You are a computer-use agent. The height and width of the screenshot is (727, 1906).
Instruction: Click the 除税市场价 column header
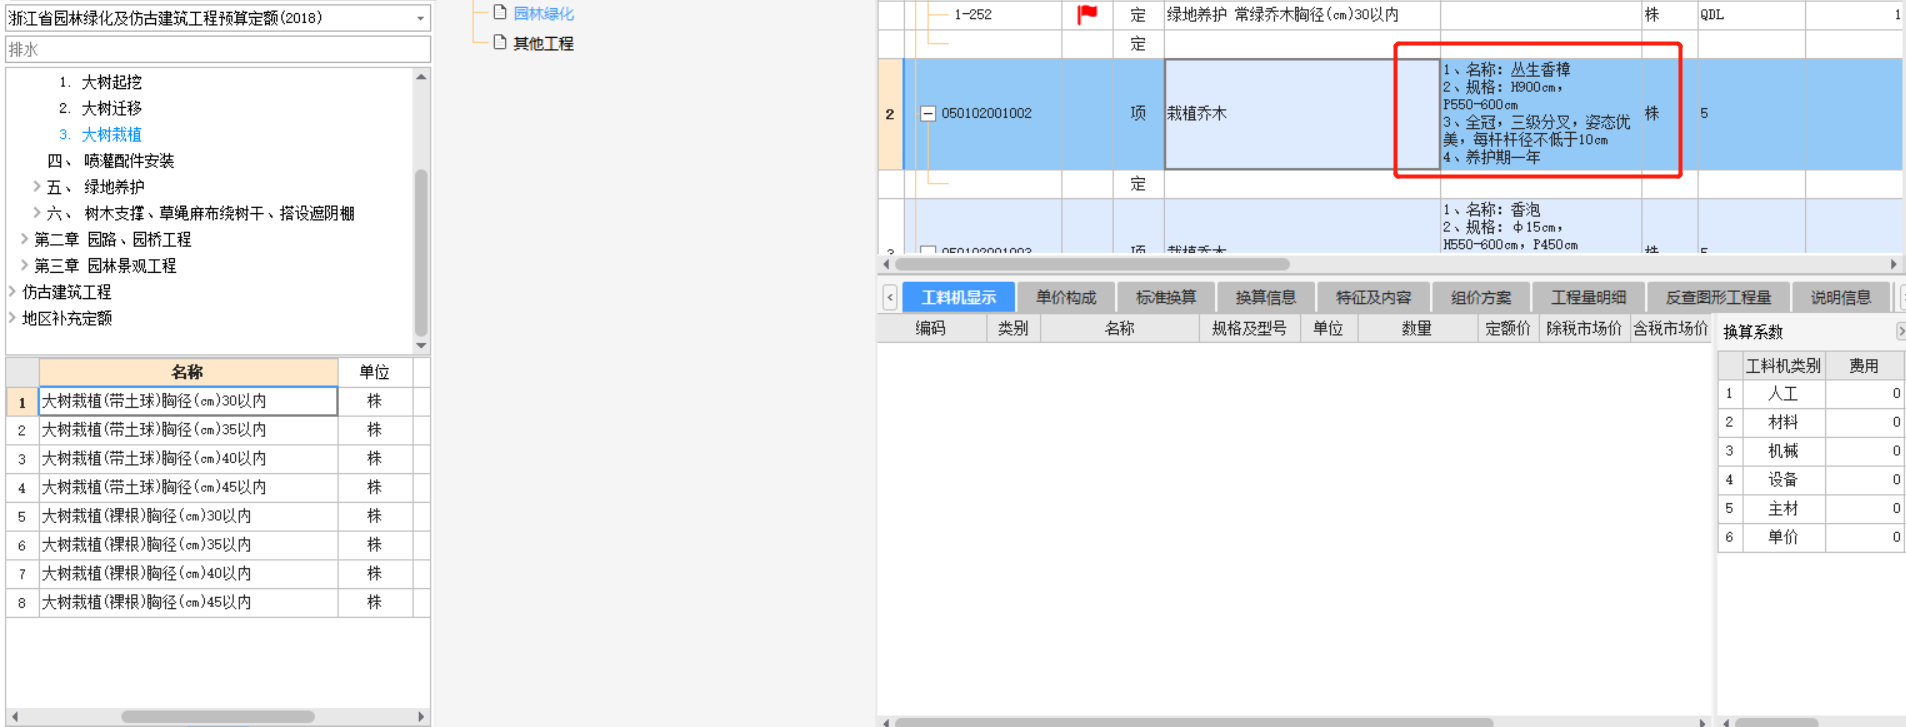(x=1583, y=328)
